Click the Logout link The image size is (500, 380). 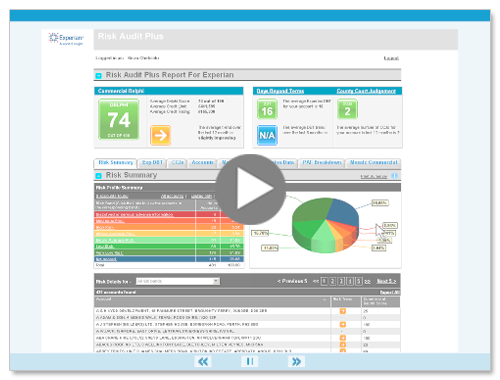click(391, 58)
